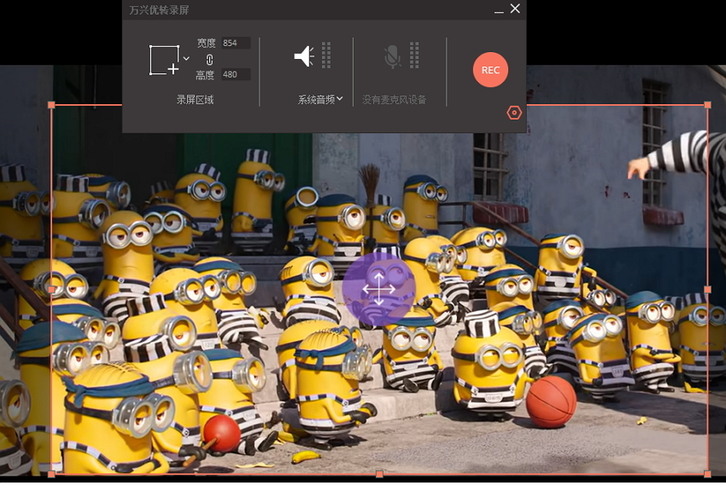This screenshot has height=491, width=726.
Task: Click the purple move crosshair handle
Action: pos(379,290)
